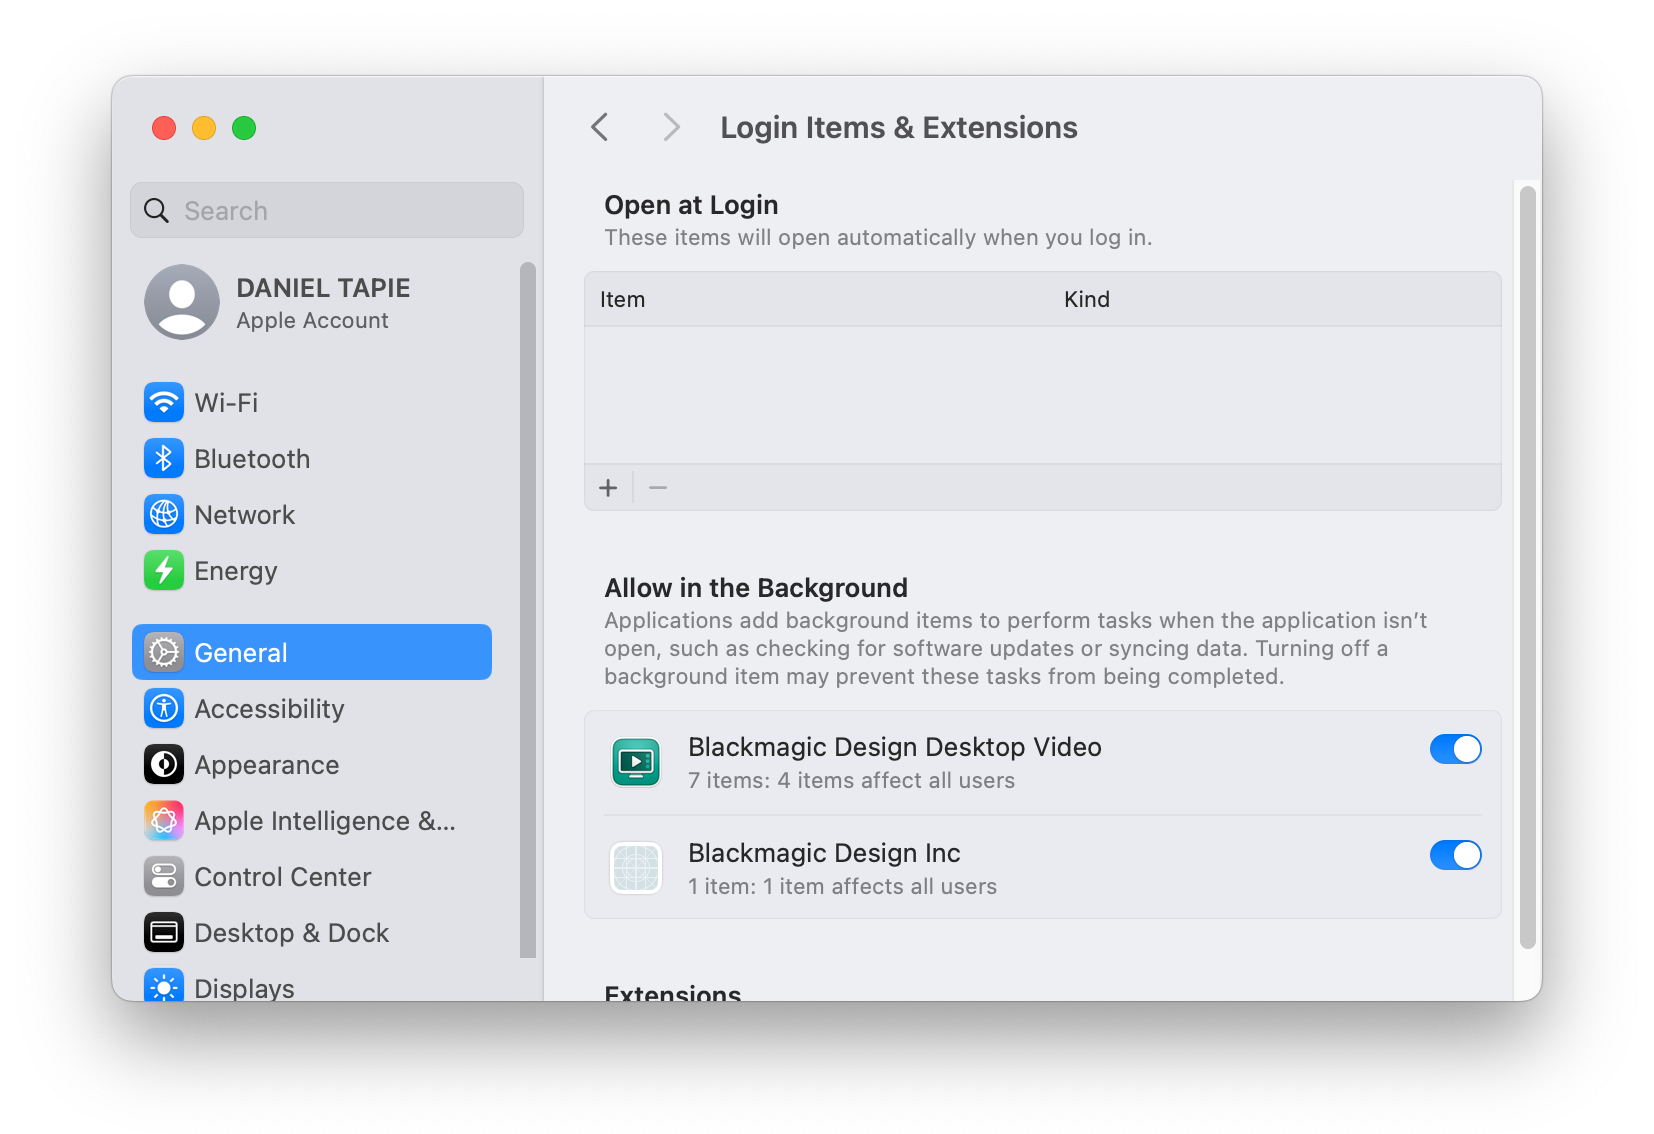This screenshot has width=1654, height=1134.
Task: Open Bluetooth settings via its icon
Action: pyautogui.click(x=164, y=458)
